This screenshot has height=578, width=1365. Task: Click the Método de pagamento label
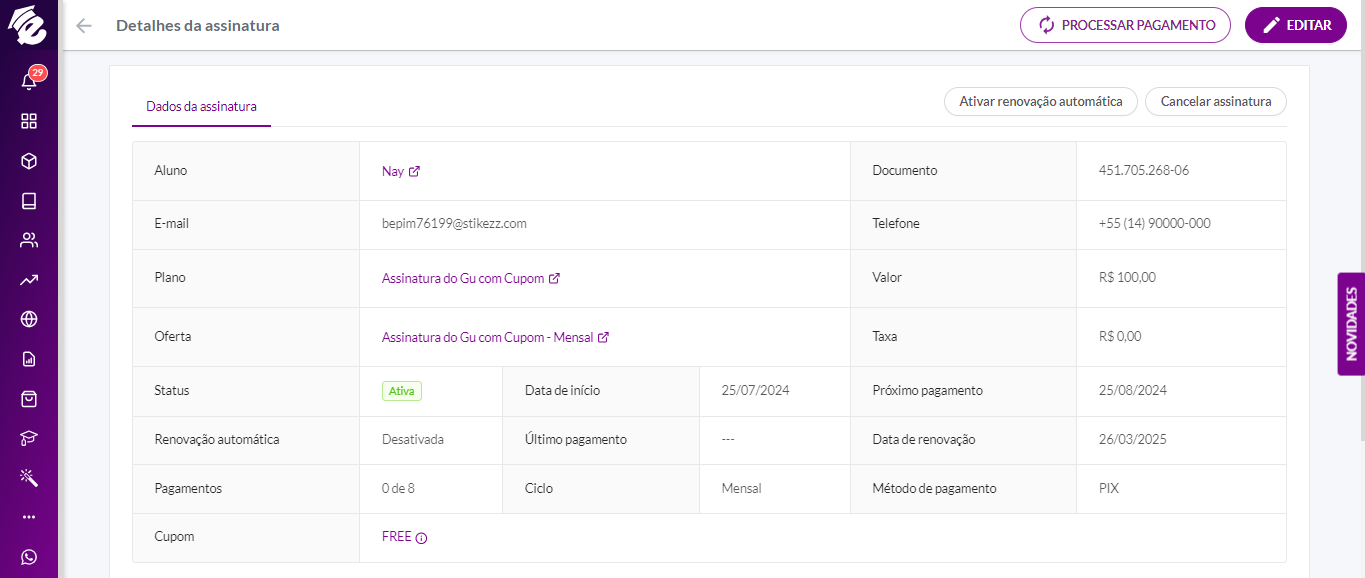pyautogui.click(x=935, y=489)
